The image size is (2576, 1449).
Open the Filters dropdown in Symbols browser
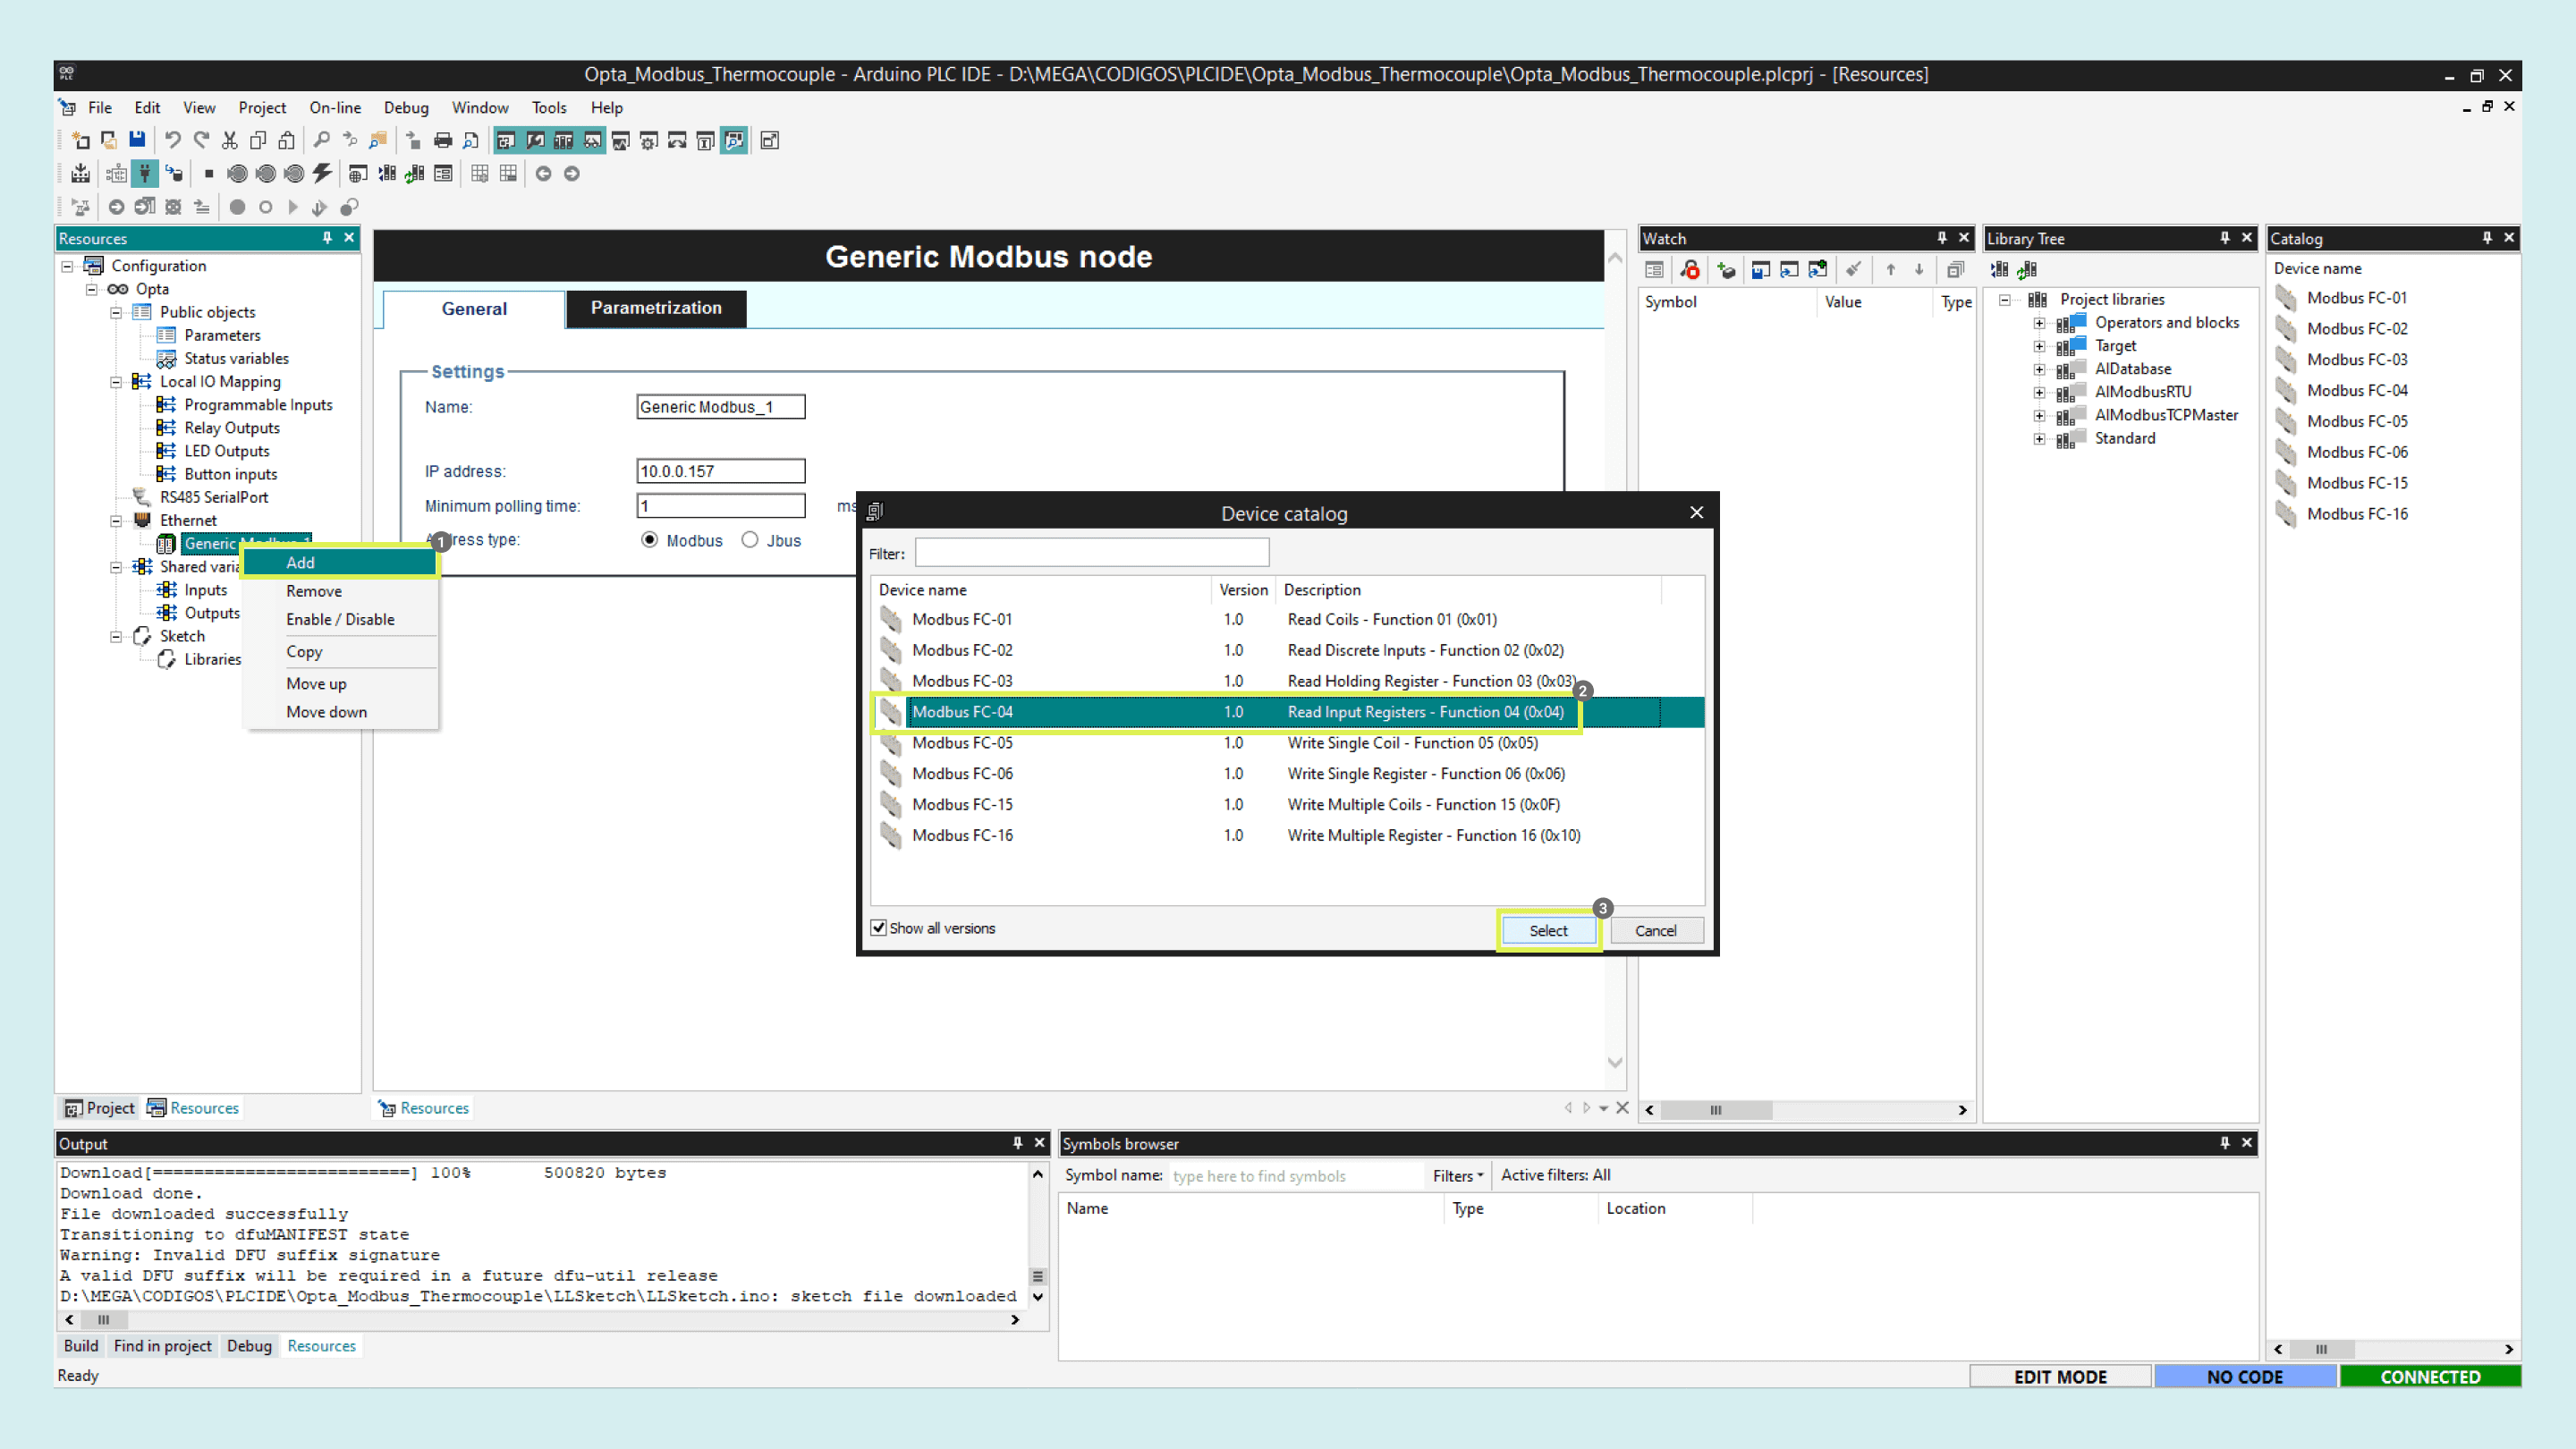tap(1457, 1176)
